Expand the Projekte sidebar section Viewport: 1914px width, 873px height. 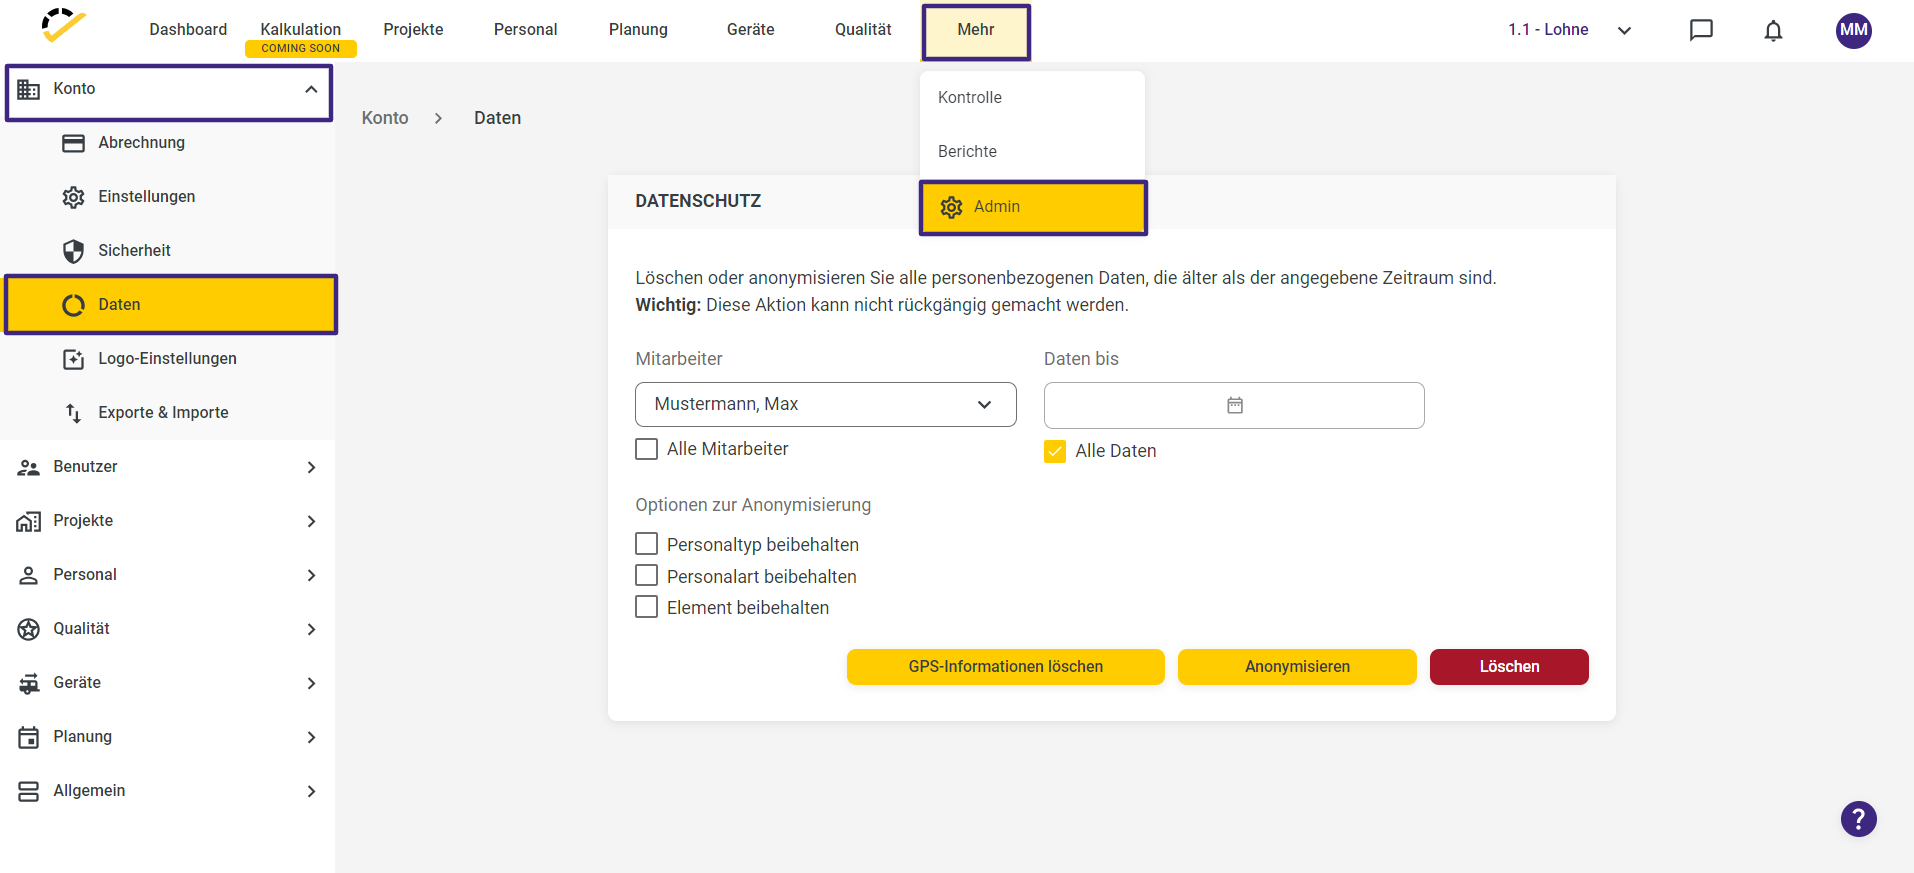click(x=311, y=521)
